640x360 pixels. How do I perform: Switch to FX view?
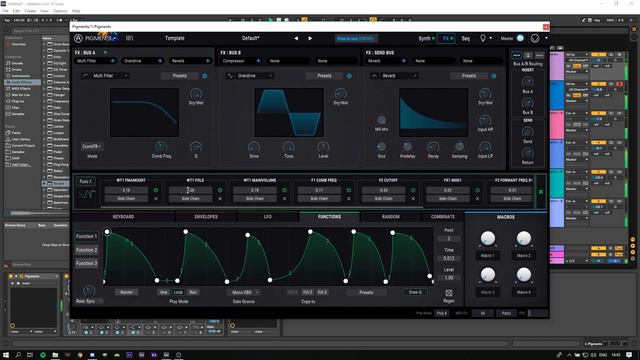tap(446, 38)
